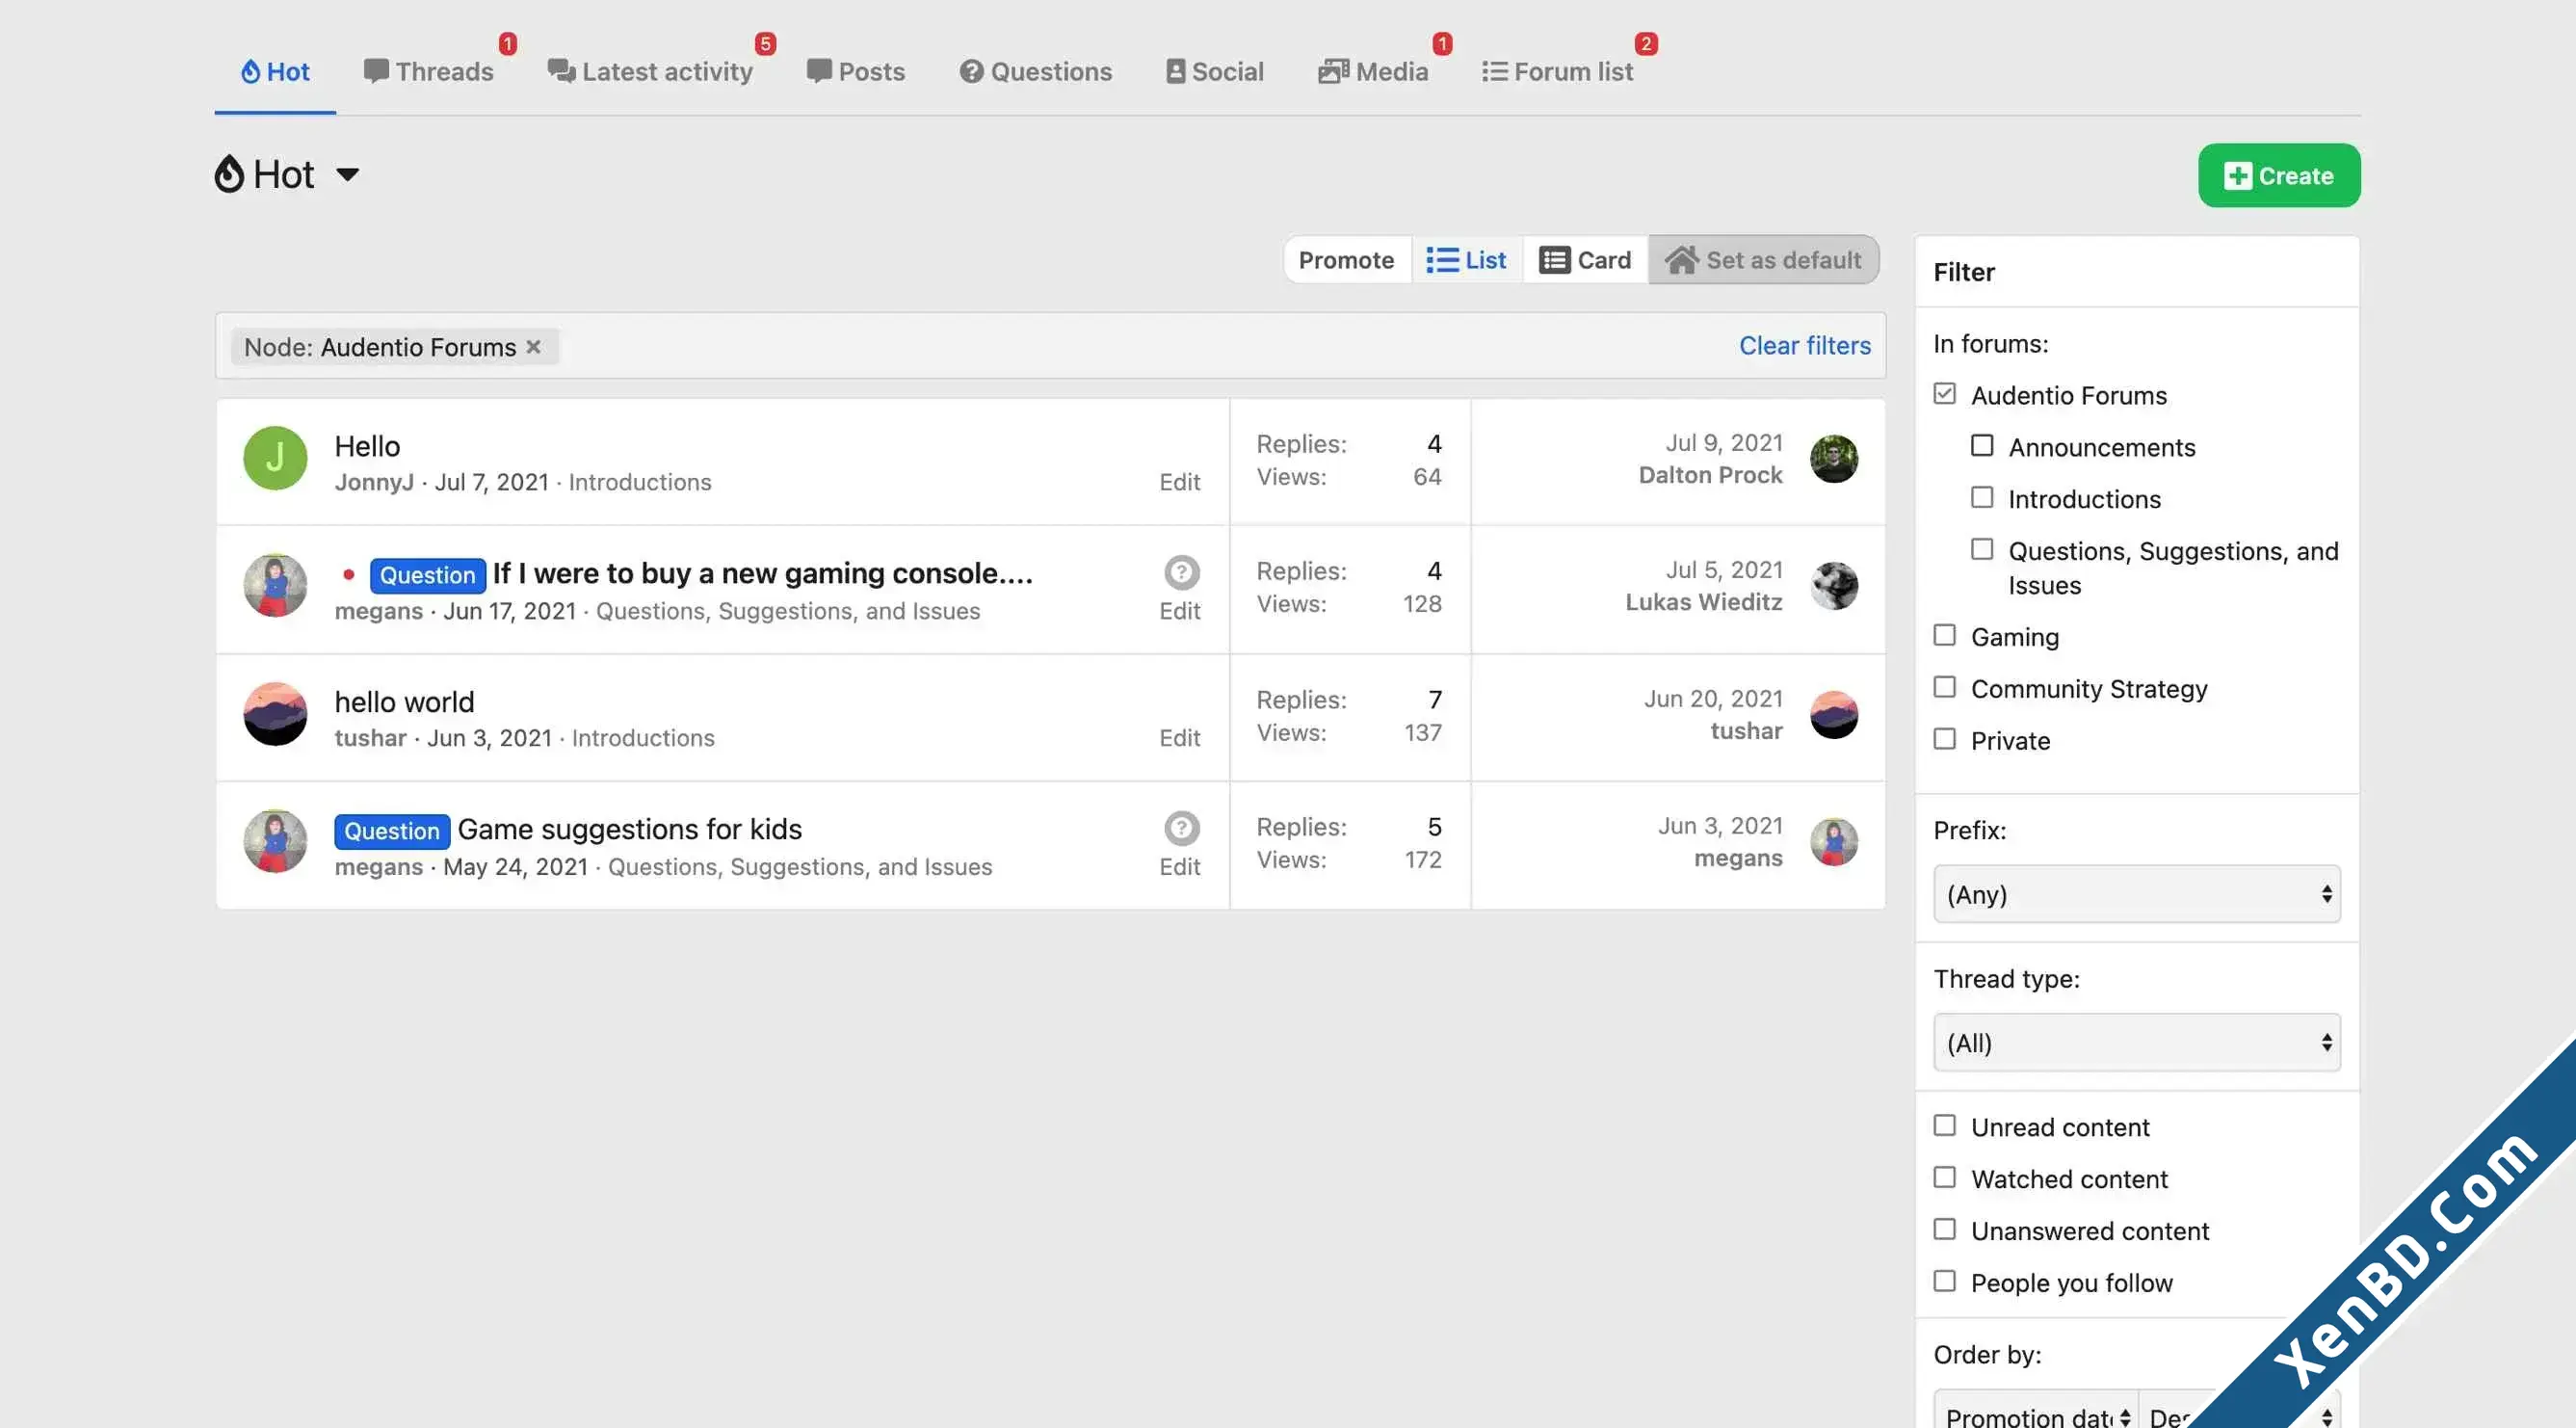
Task: Open the Questions tab
Action: 1036,71
